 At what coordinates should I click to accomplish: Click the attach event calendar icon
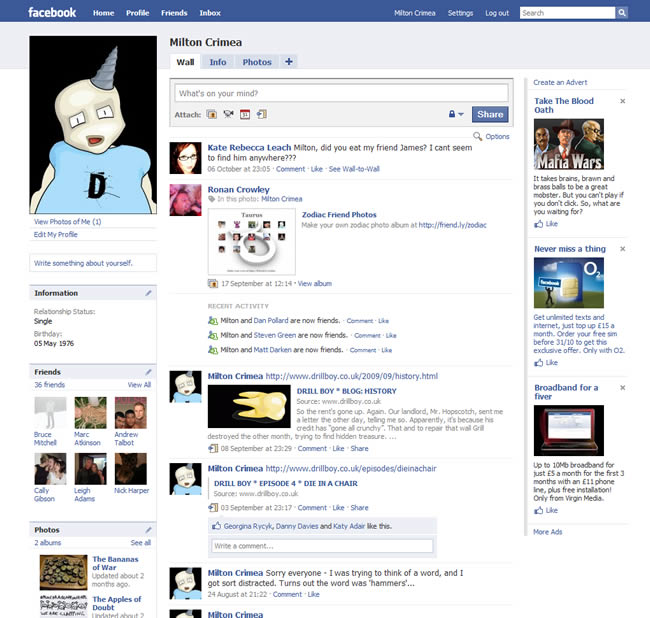[x=243, y=115]
